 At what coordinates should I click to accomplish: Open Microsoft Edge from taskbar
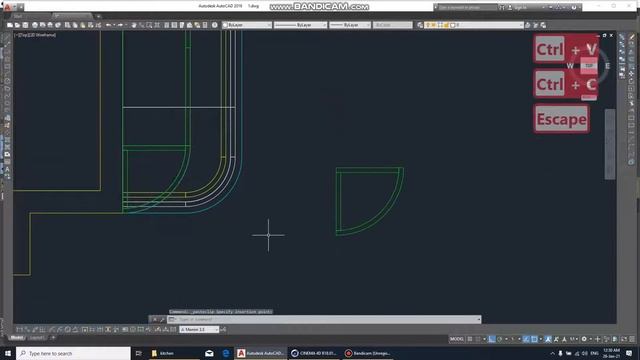(226, 353)
